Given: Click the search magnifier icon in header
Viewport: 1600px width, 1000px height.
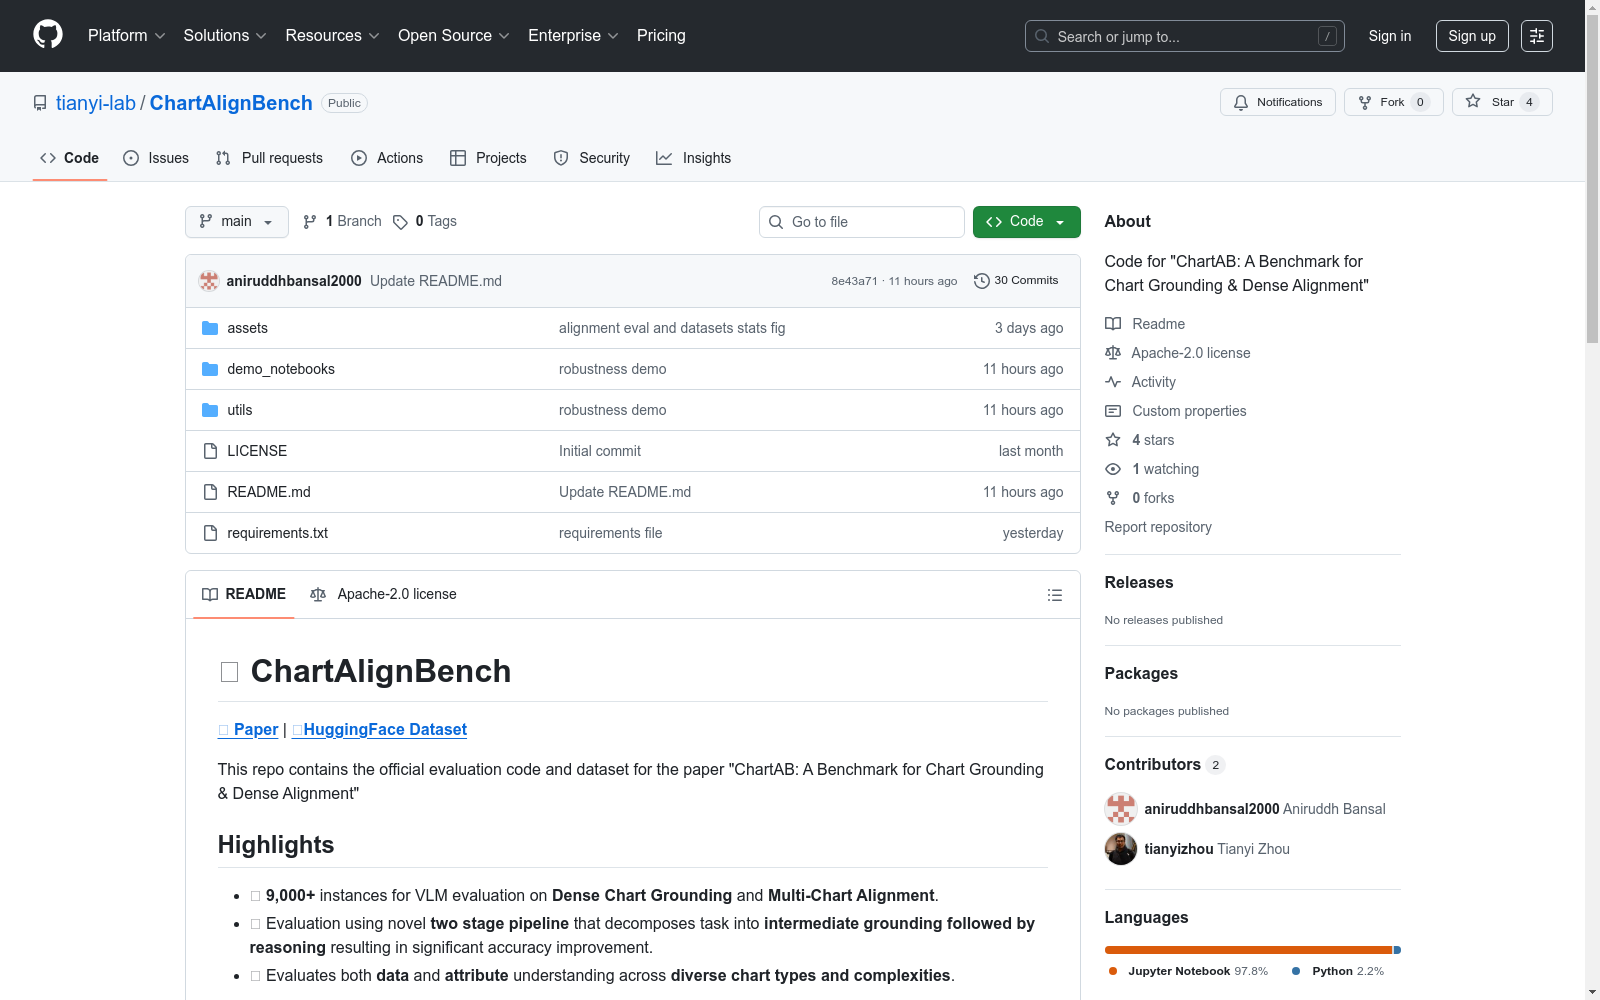Looking at the screenshot, I should 1042,36.
